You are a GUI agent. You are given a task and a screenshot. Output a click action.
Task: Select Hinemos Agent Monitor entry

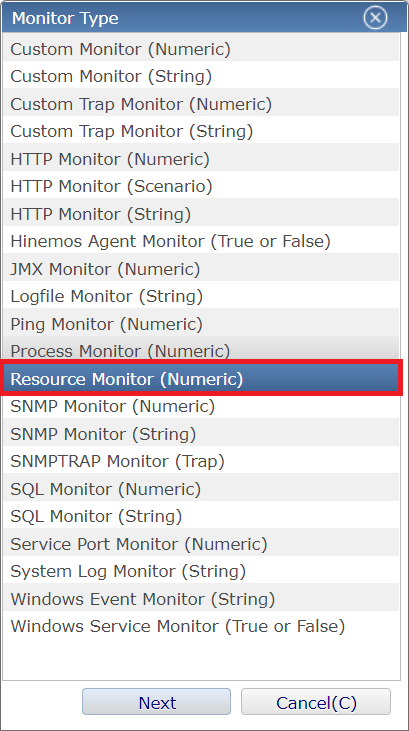(201, 241)
